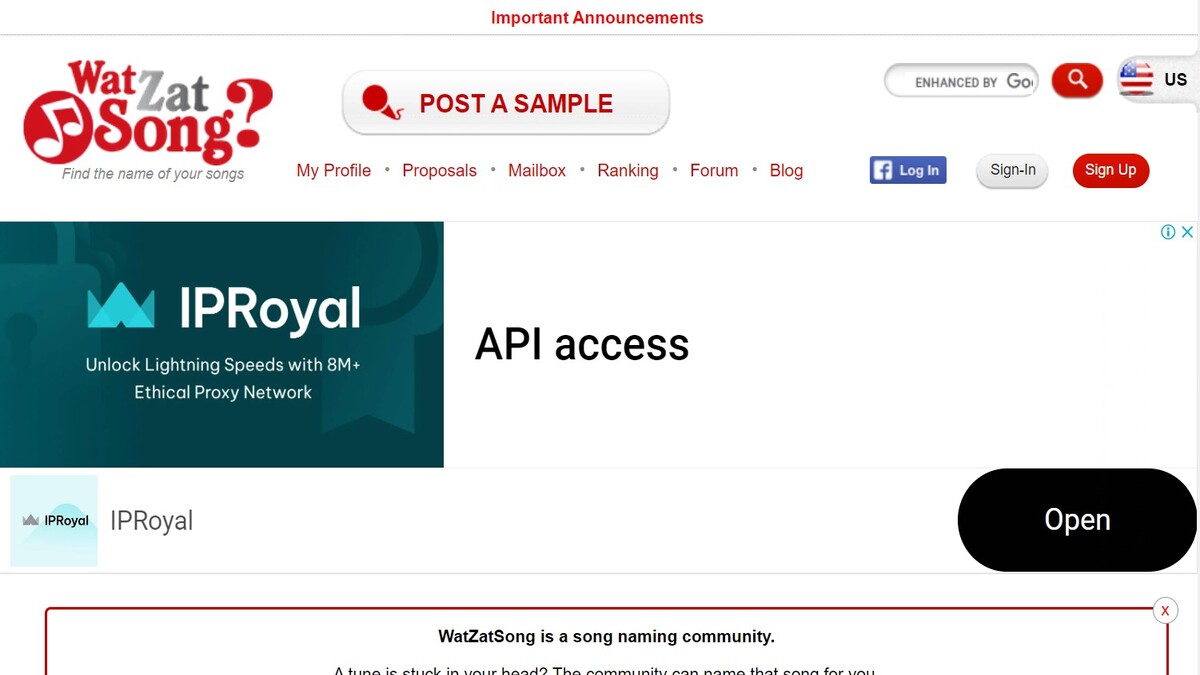Click the red Sign Up button
The height and width of the screenshot is (675, 1200).
(1111, 170)
